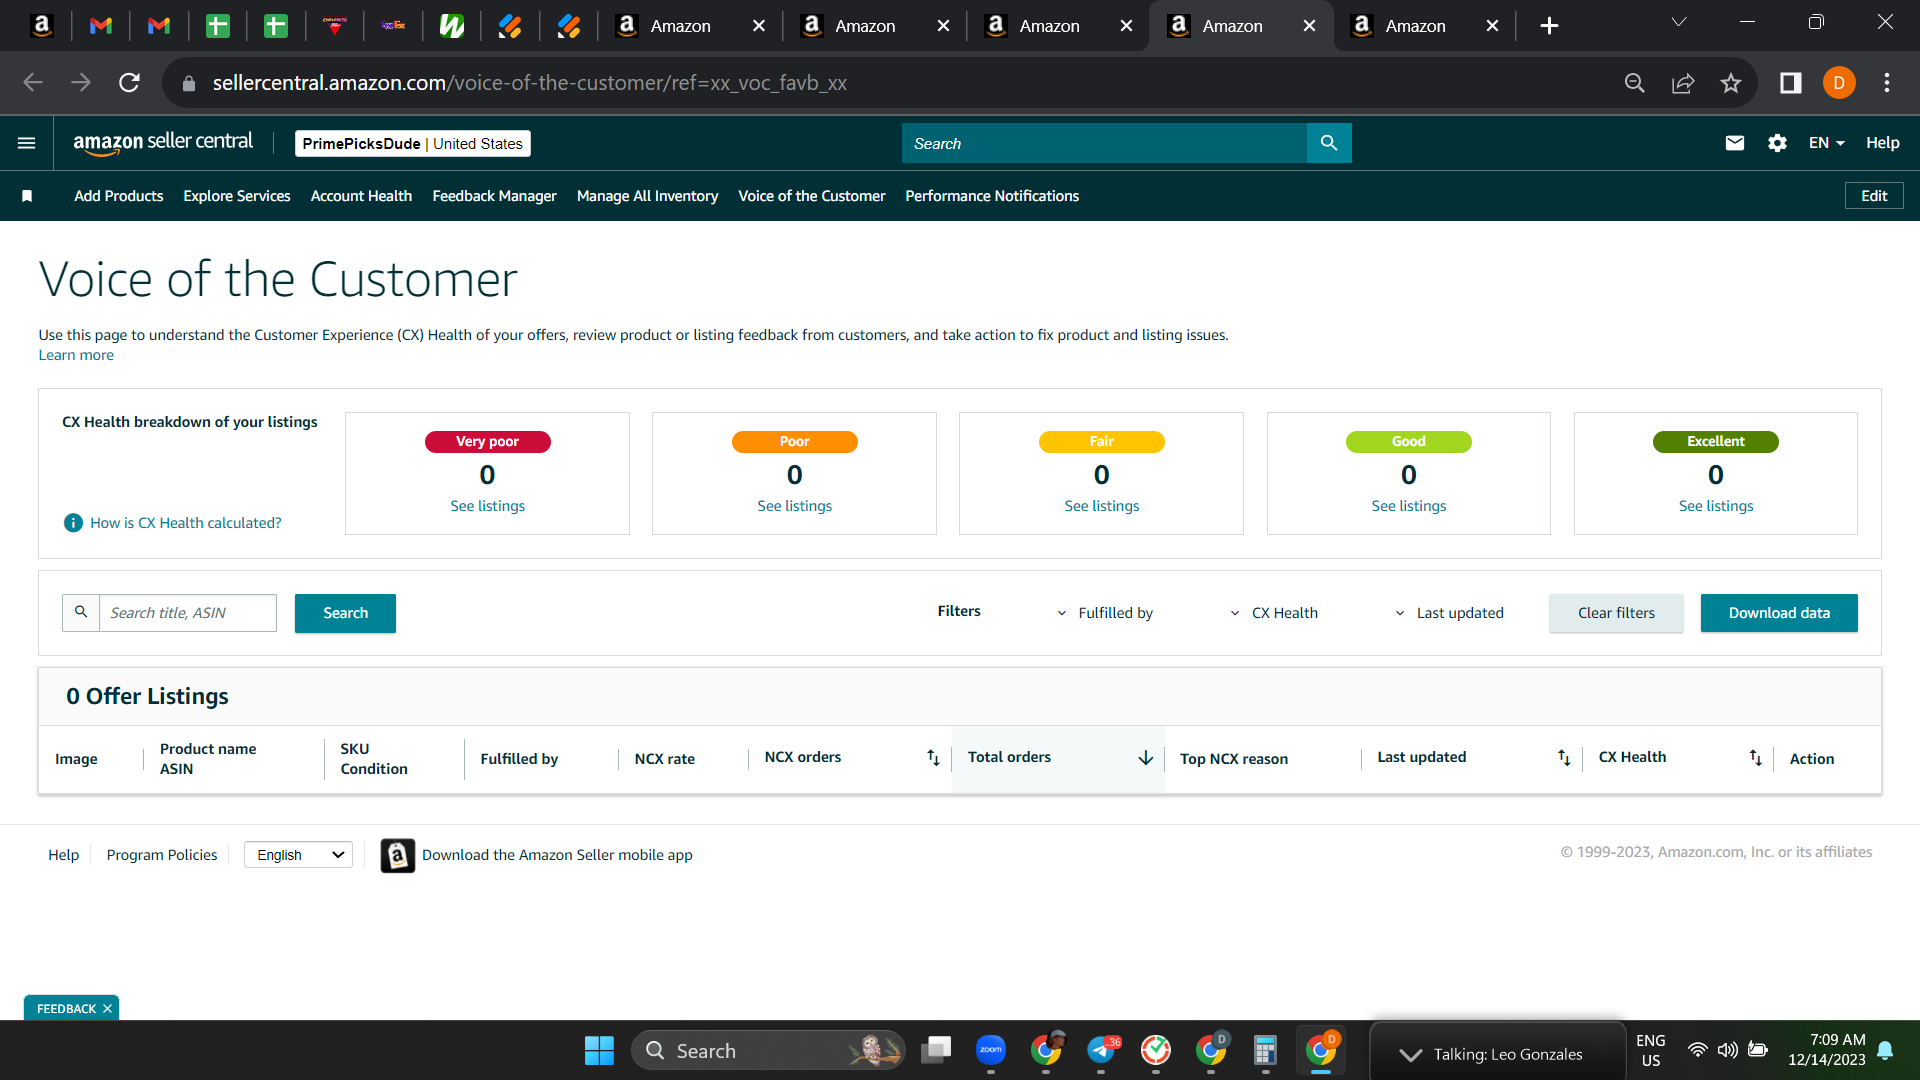
Task: Open Program Policies footer link
Action: 162,855
